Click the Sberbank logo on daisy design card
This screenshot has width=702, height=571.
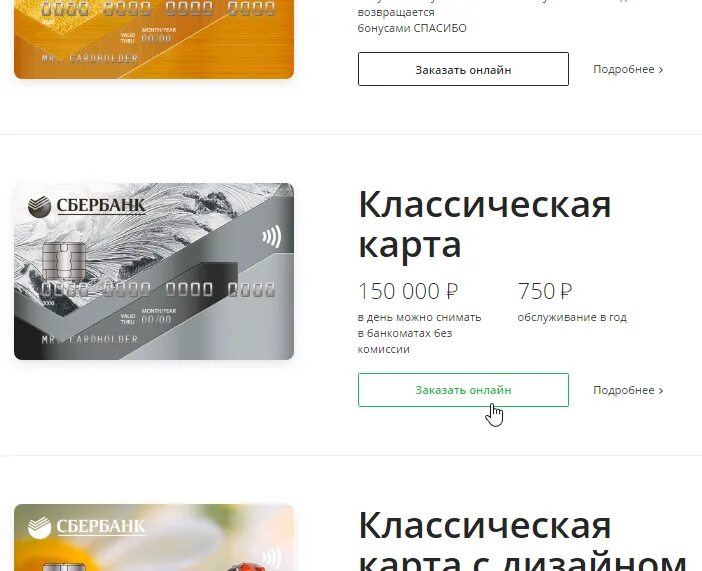point(86,527)
